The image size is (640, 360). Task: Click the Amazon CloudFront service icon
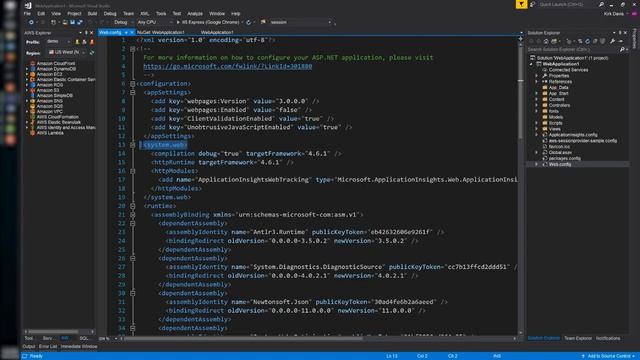click(x=32, y=64)
